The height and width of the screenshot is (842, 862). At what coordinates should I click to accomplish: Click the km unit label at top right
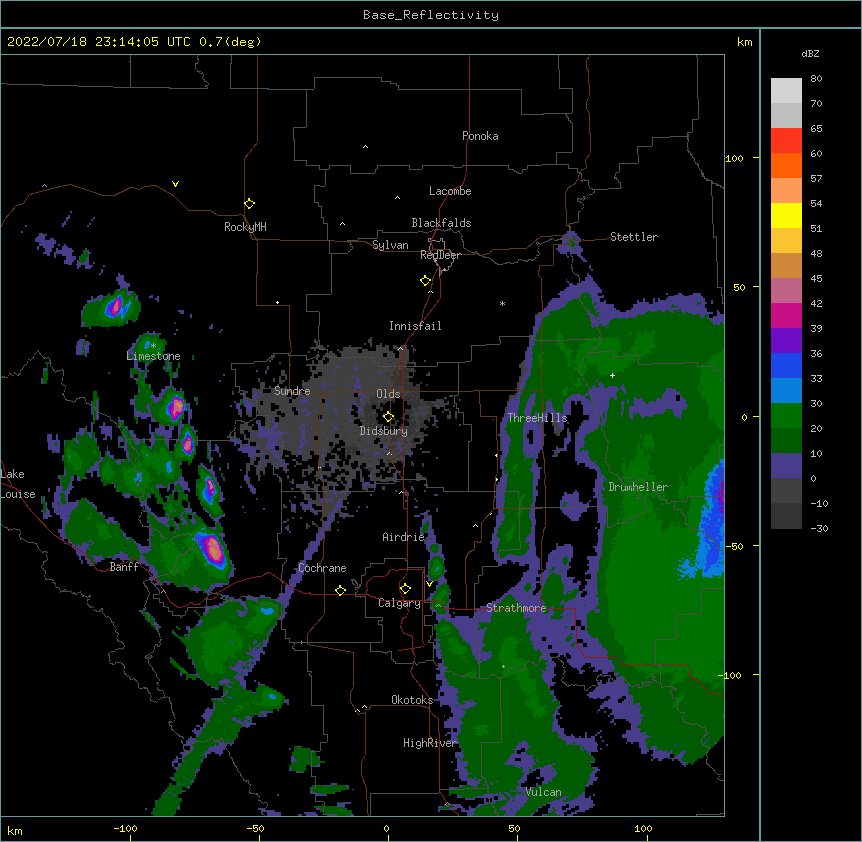point(745,42)
